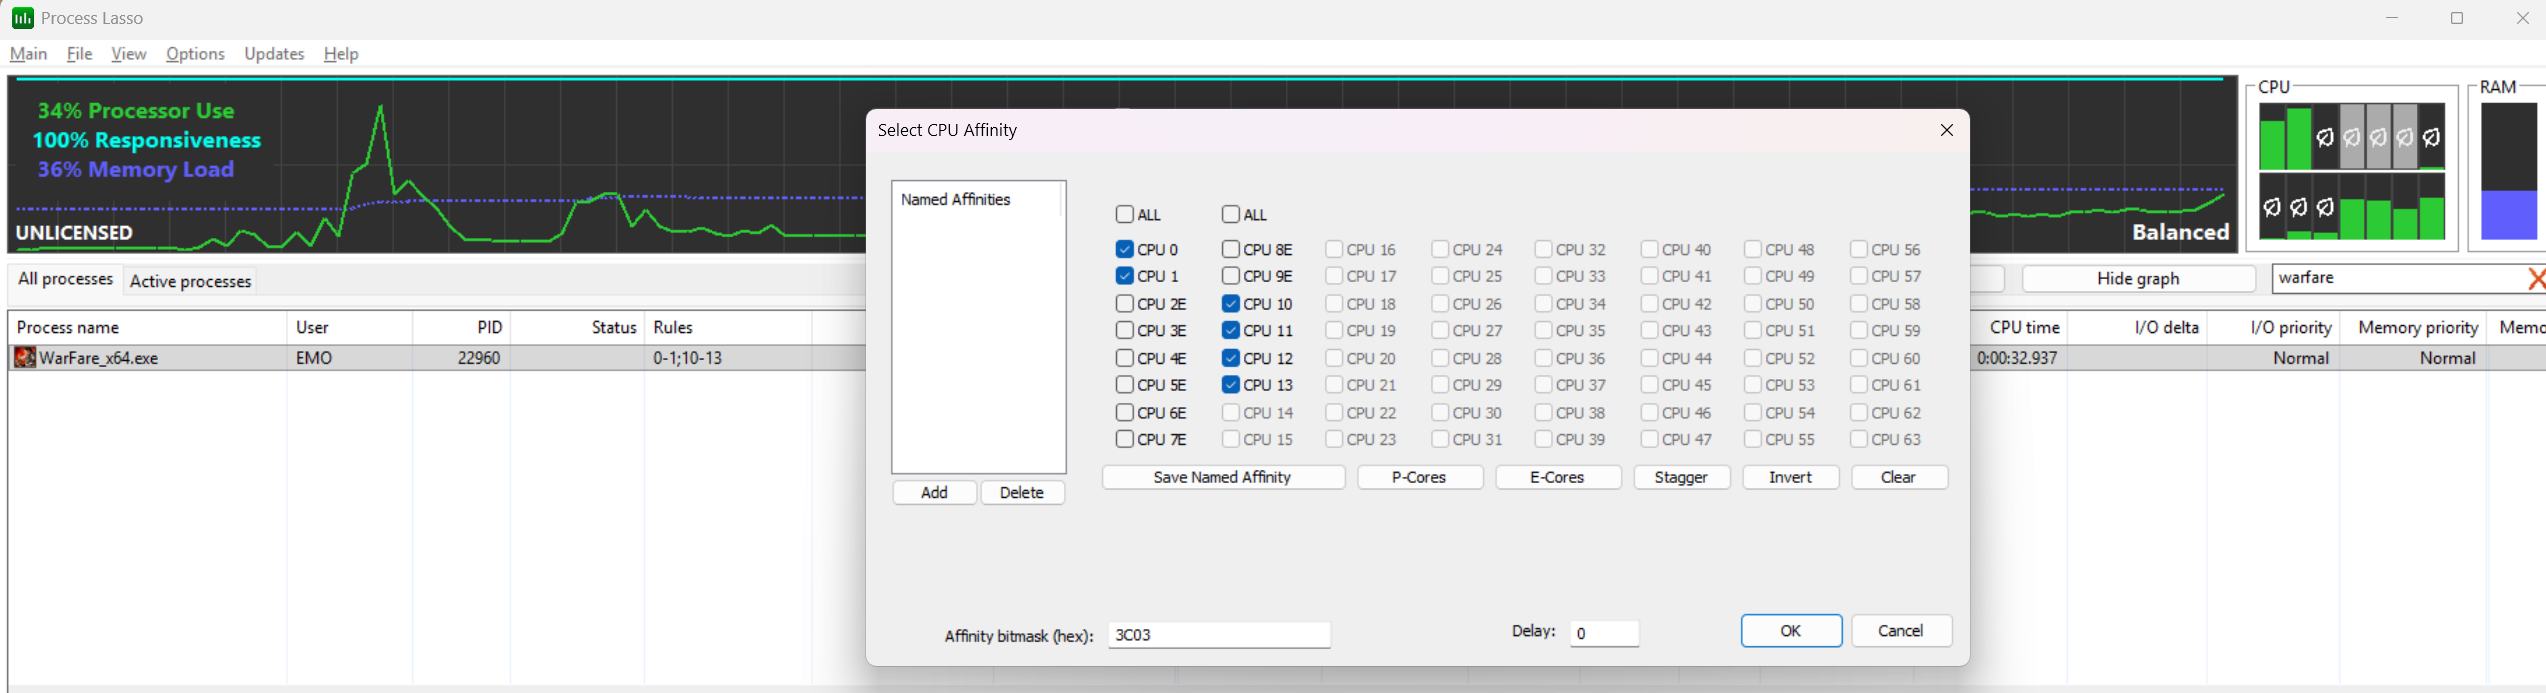
Task: Sort by Memory priority column header
Action: click(x=2413, y=327)
